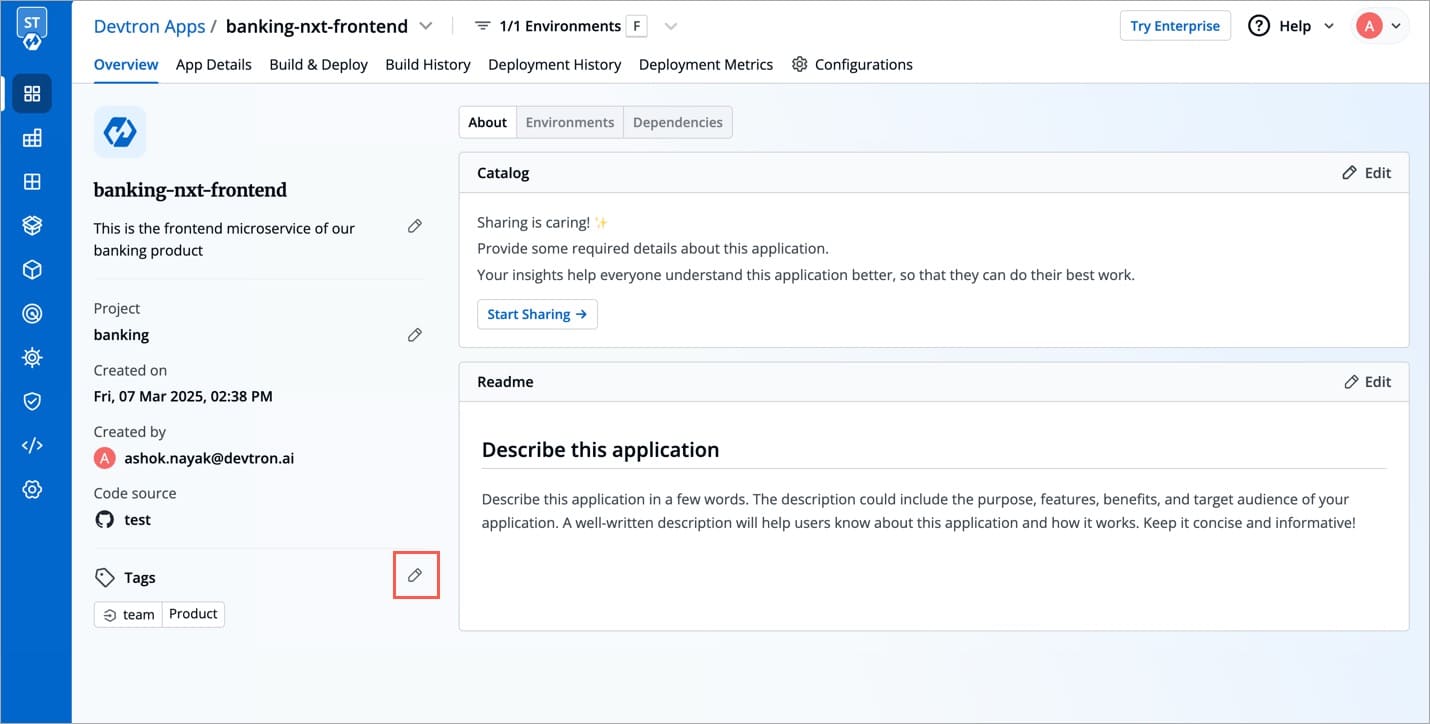Click the 'Describe this application' heading
Image resolution: width=1430 pixels, height=724 pixels.
pyautogui.click(x=600, y=450)
